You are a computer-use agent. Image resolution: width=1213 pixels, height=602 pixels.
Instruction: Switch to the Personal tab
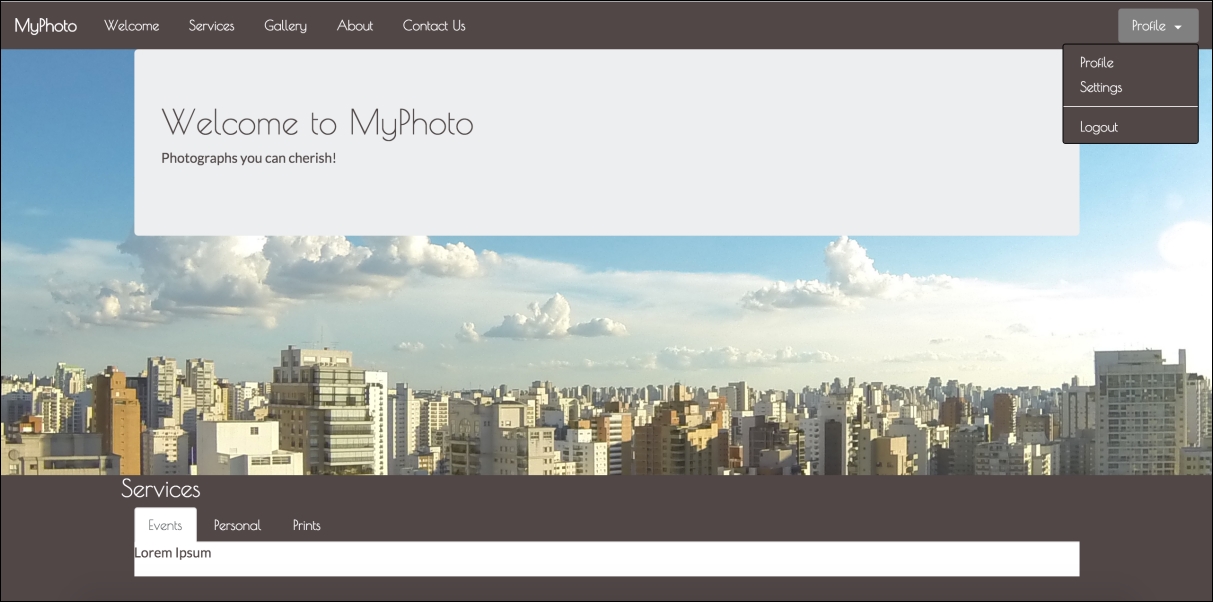pos(237,525)
